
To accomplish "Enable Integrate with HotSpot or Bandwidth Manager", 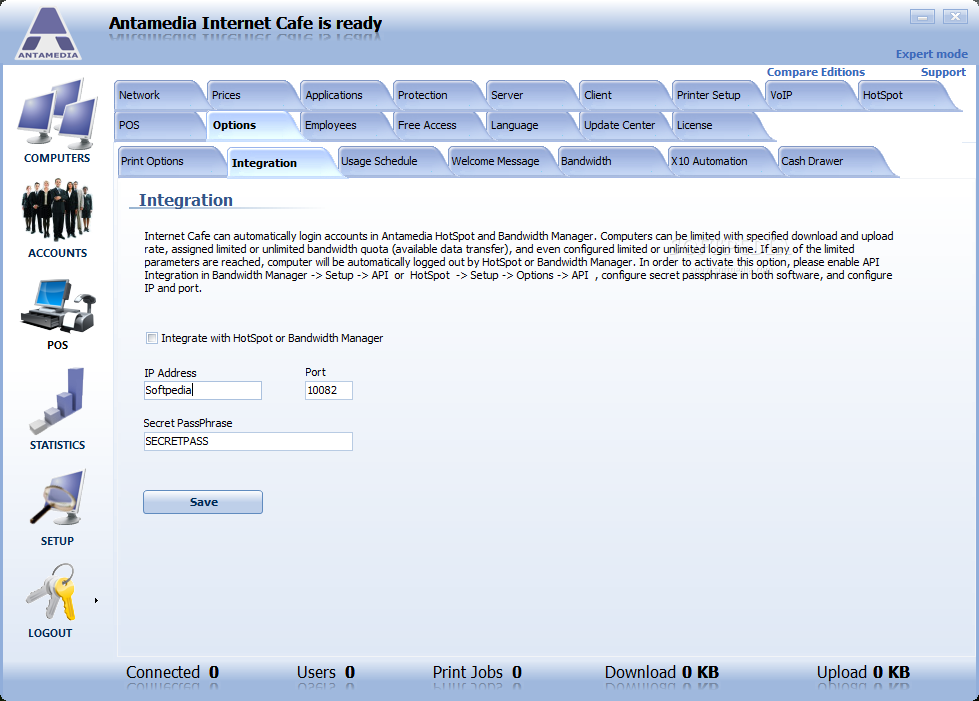I will (152, 338).
